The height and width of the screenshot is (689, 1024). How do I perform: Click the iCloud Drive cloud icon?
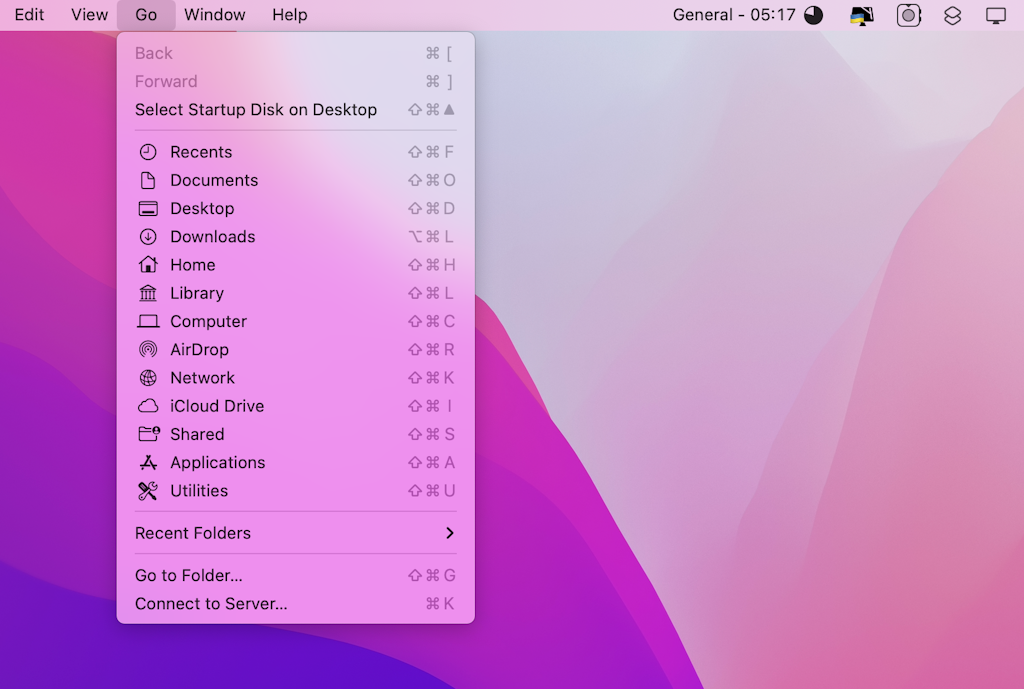(x=148, y=405)
